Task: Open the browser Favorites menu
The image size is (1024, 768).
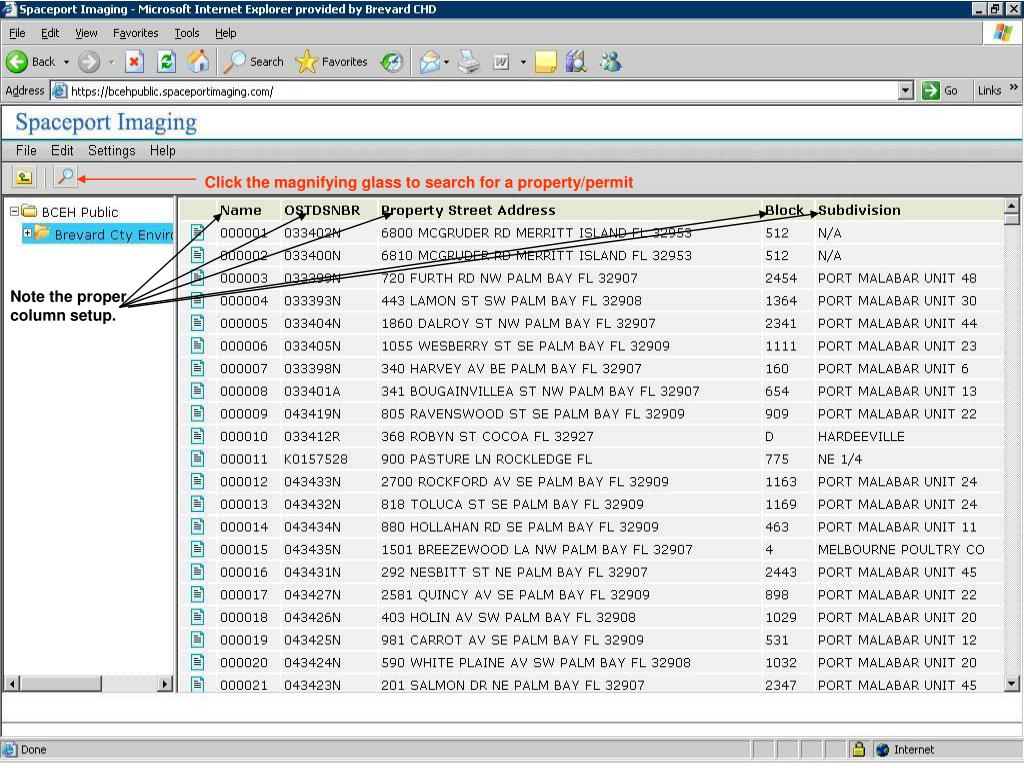Action: pyautogui.click(x=135, y=33)
